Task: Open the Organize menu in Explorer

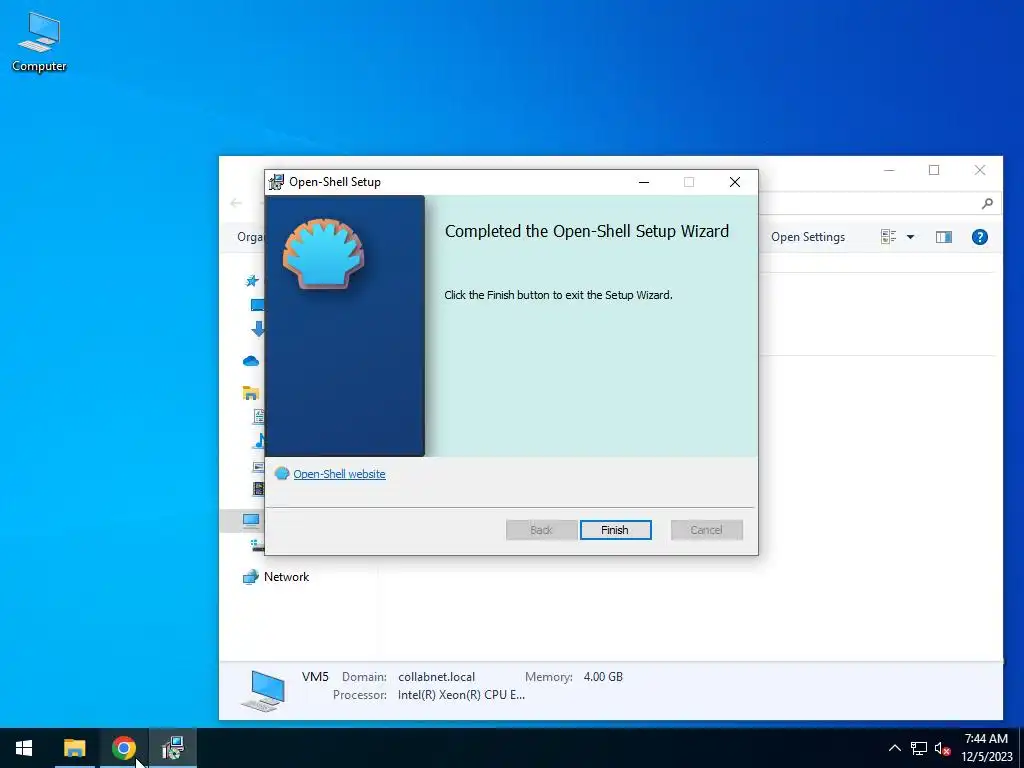Action: (250, 237)
